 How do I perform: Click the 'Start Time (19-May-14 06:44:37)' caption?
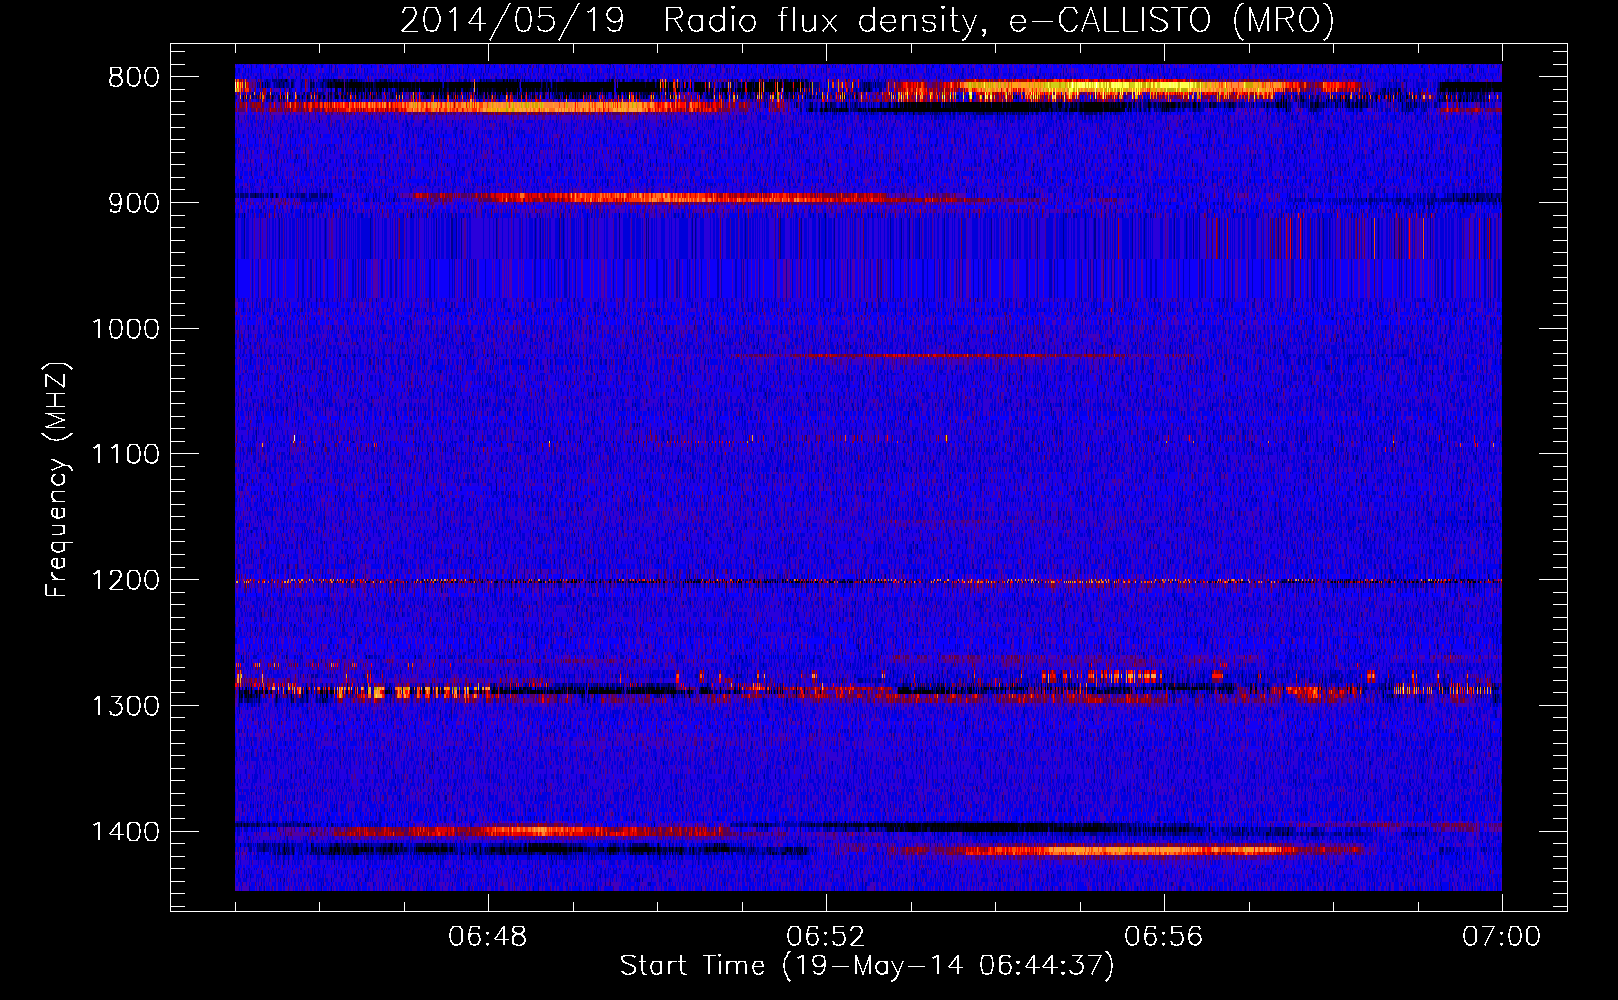click(867, 966)
